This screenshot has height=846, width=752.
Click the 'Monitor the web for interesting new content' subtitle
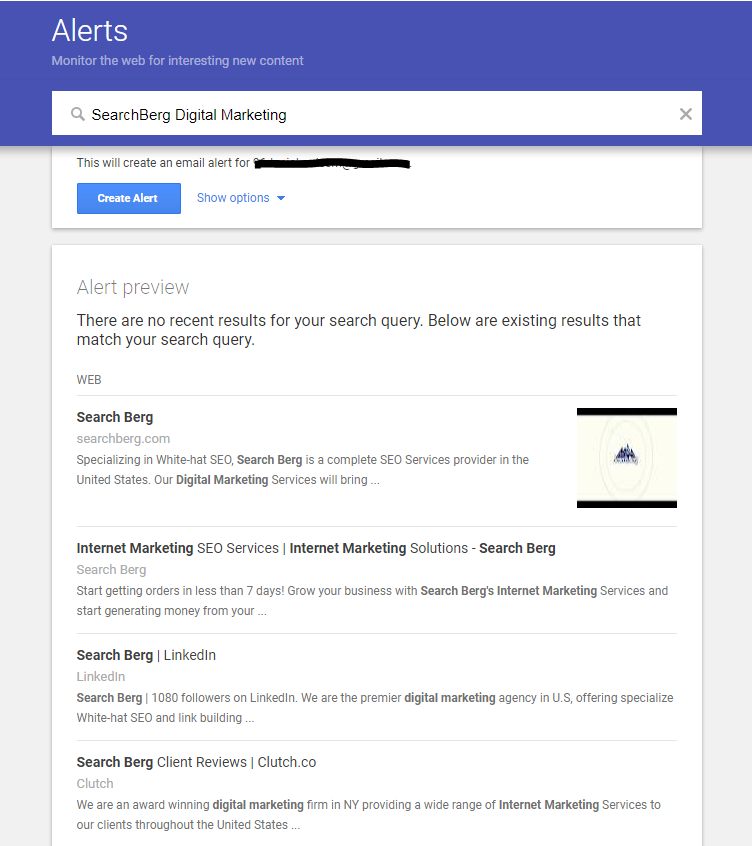pyautogui.click(x=177, y=60)
